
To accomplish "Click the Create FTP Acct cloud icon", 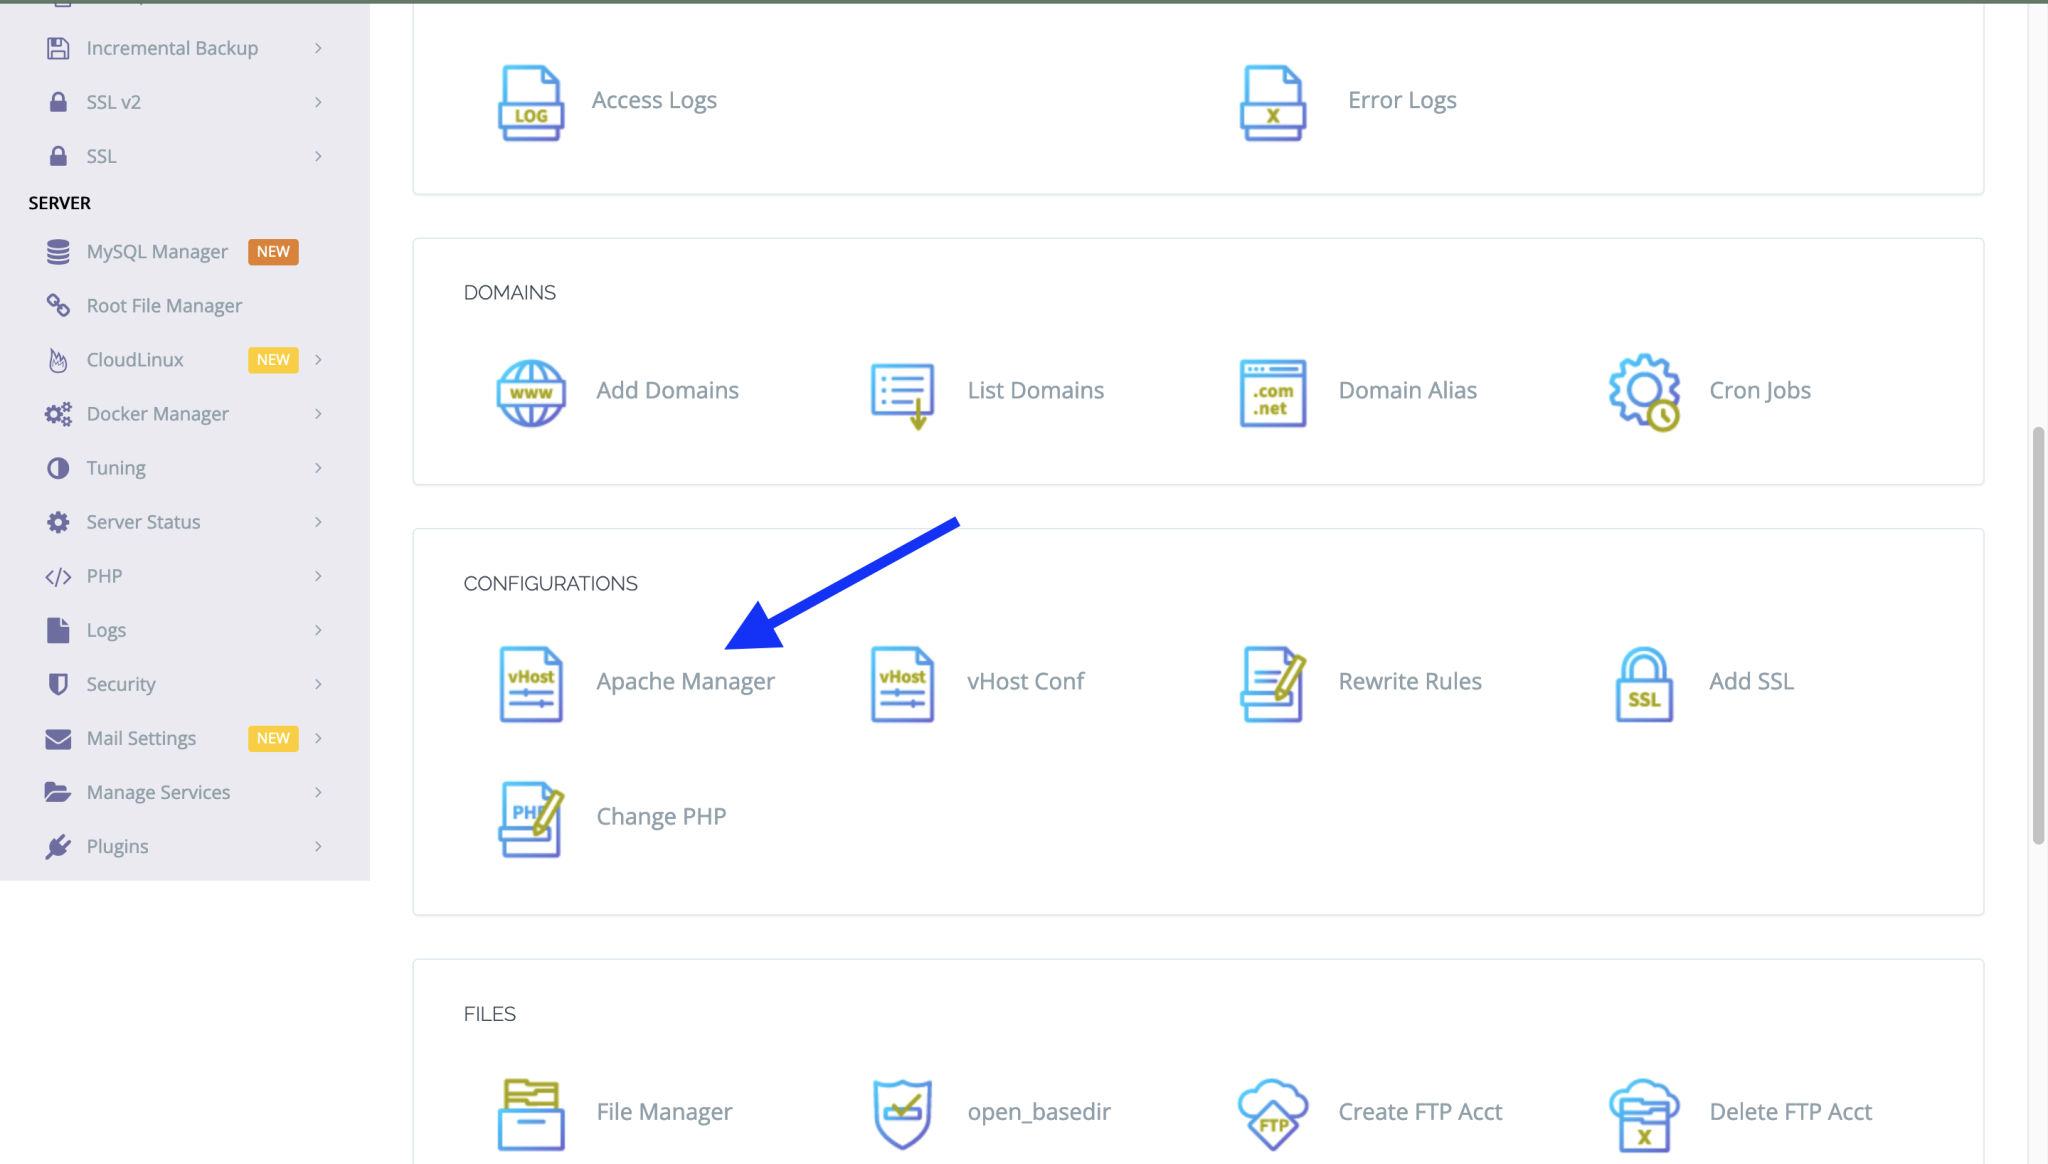I will pyautogui.click(x=1271, y=1113).
